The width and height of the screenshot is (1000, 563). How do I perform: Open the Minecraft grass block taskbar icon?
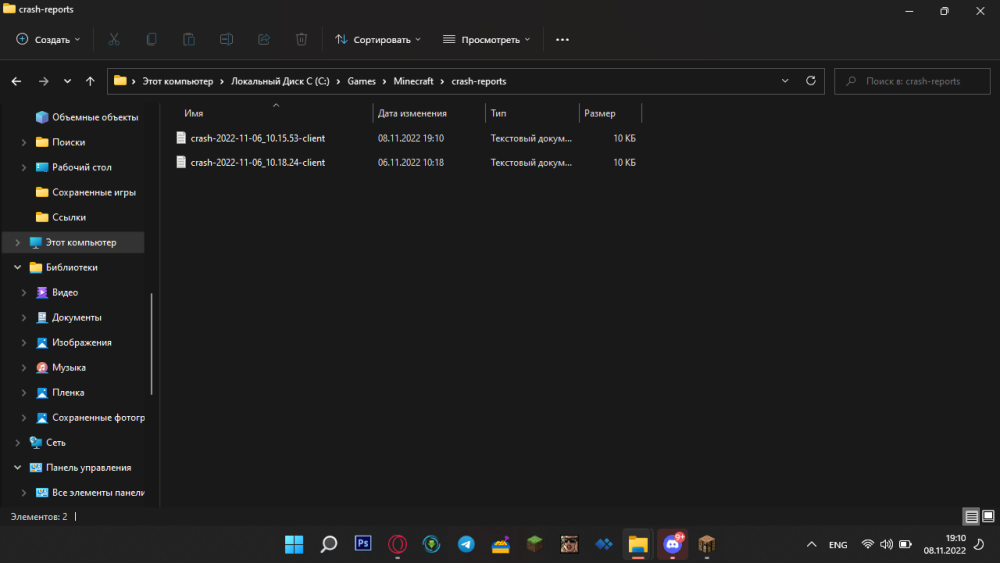coord(534,544)
